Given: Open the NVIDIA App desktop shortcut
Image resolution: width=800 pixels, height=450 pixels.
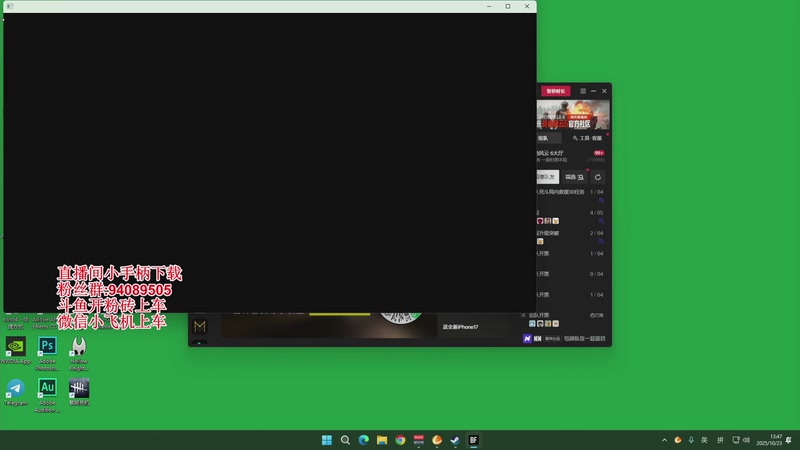Looking at the screenshot, I should tap(15, 350).
